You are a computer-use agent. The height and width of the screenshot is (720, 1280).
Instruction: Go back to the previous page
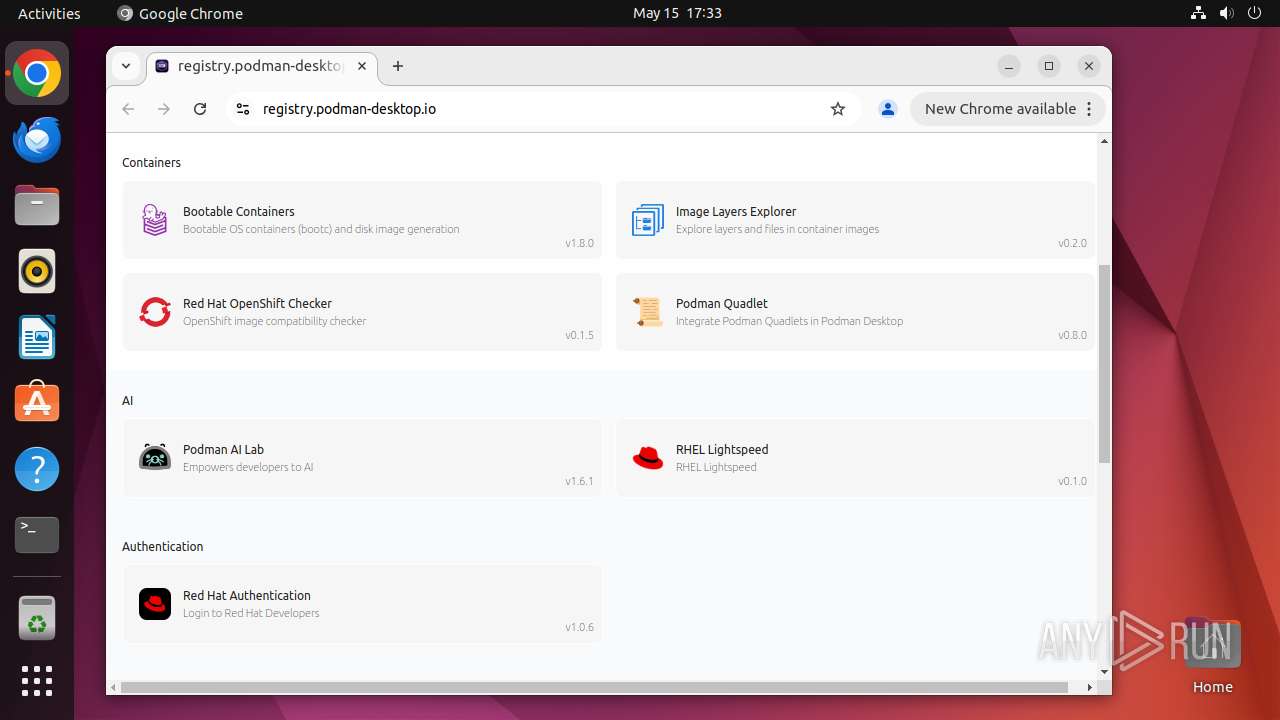(x=128, y=109)
